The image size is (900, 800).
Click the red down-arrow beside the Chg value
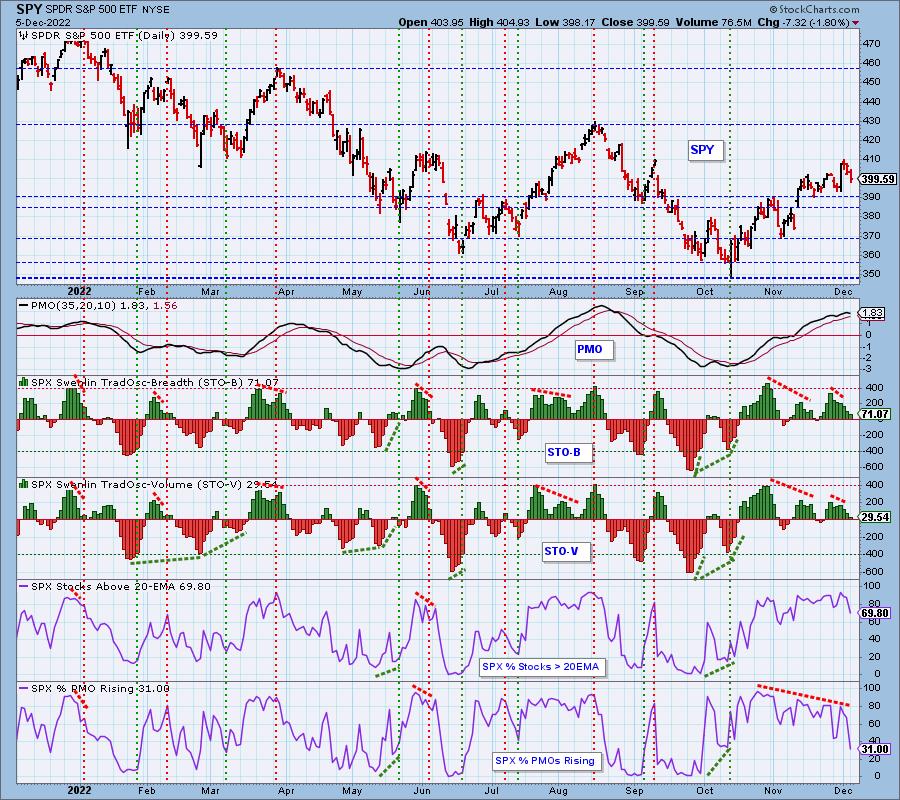(856, 23)
